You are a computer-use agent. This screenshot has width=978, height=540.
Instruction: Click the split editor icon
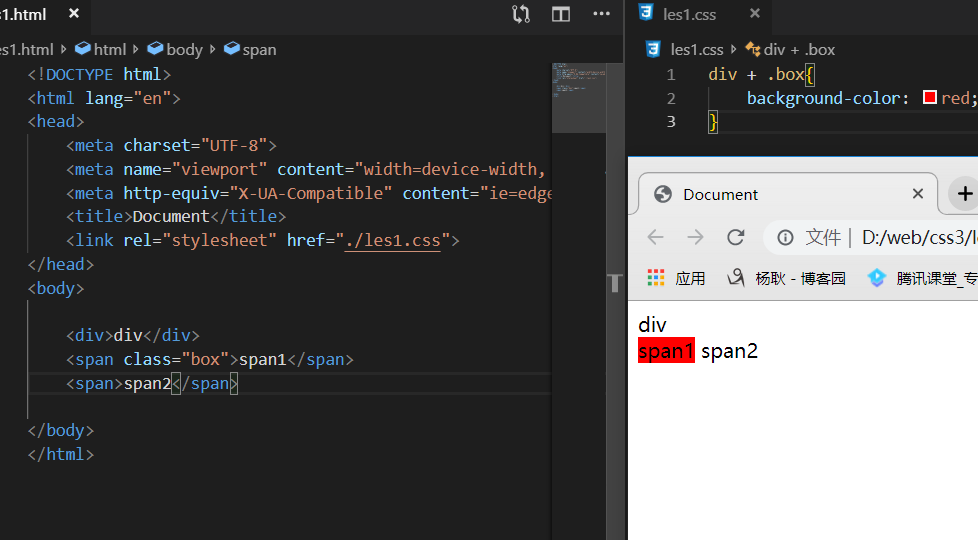[x=561, y=14]
